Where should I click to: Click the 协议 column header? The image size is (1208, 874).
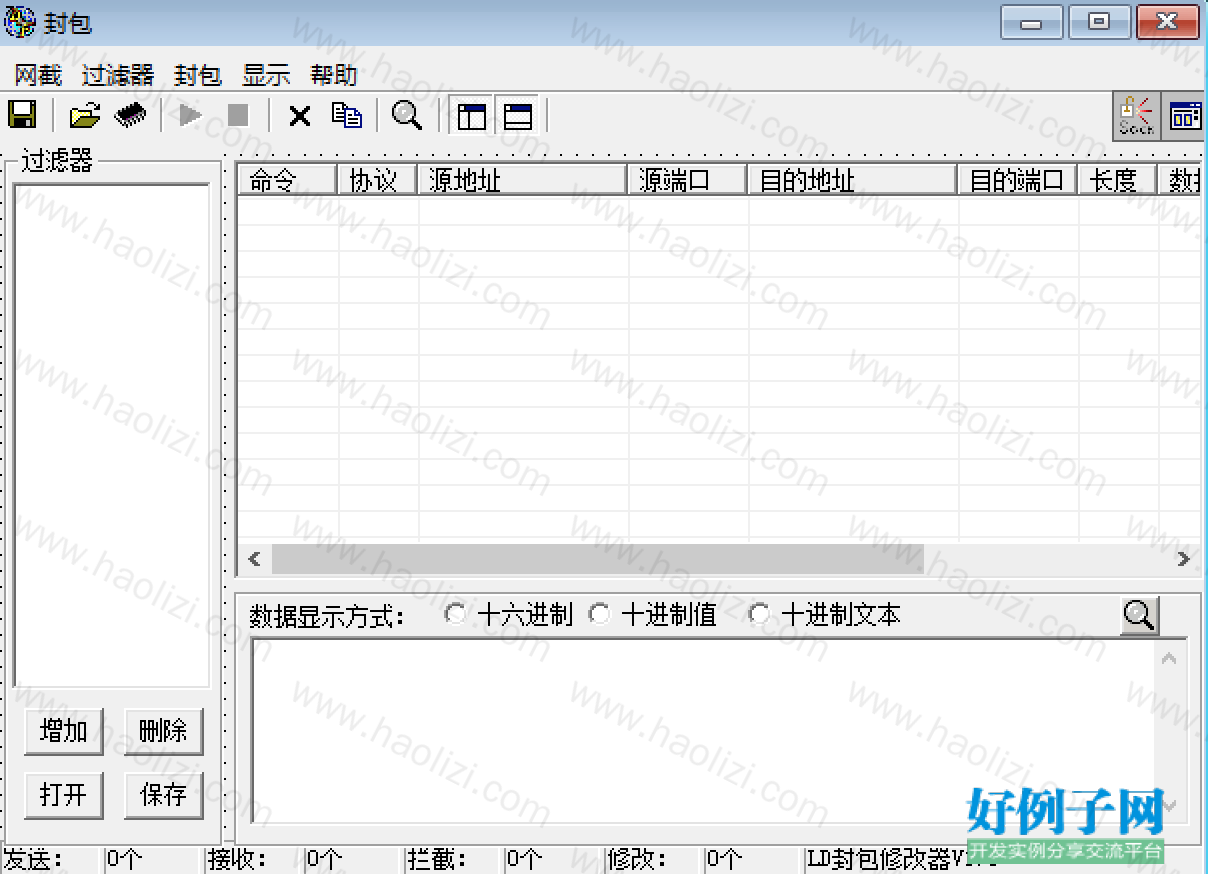pyautogui.click(x=377, y=180)
